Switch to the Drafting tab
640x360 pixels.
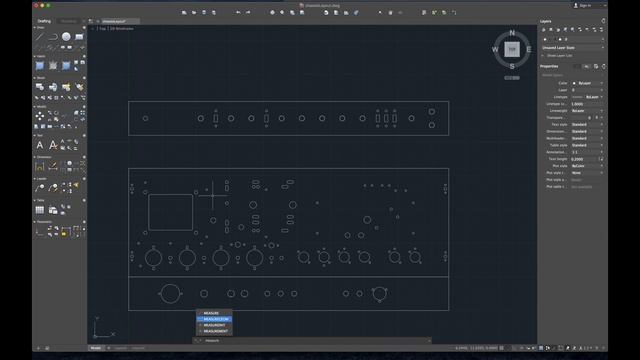point(44,21)
